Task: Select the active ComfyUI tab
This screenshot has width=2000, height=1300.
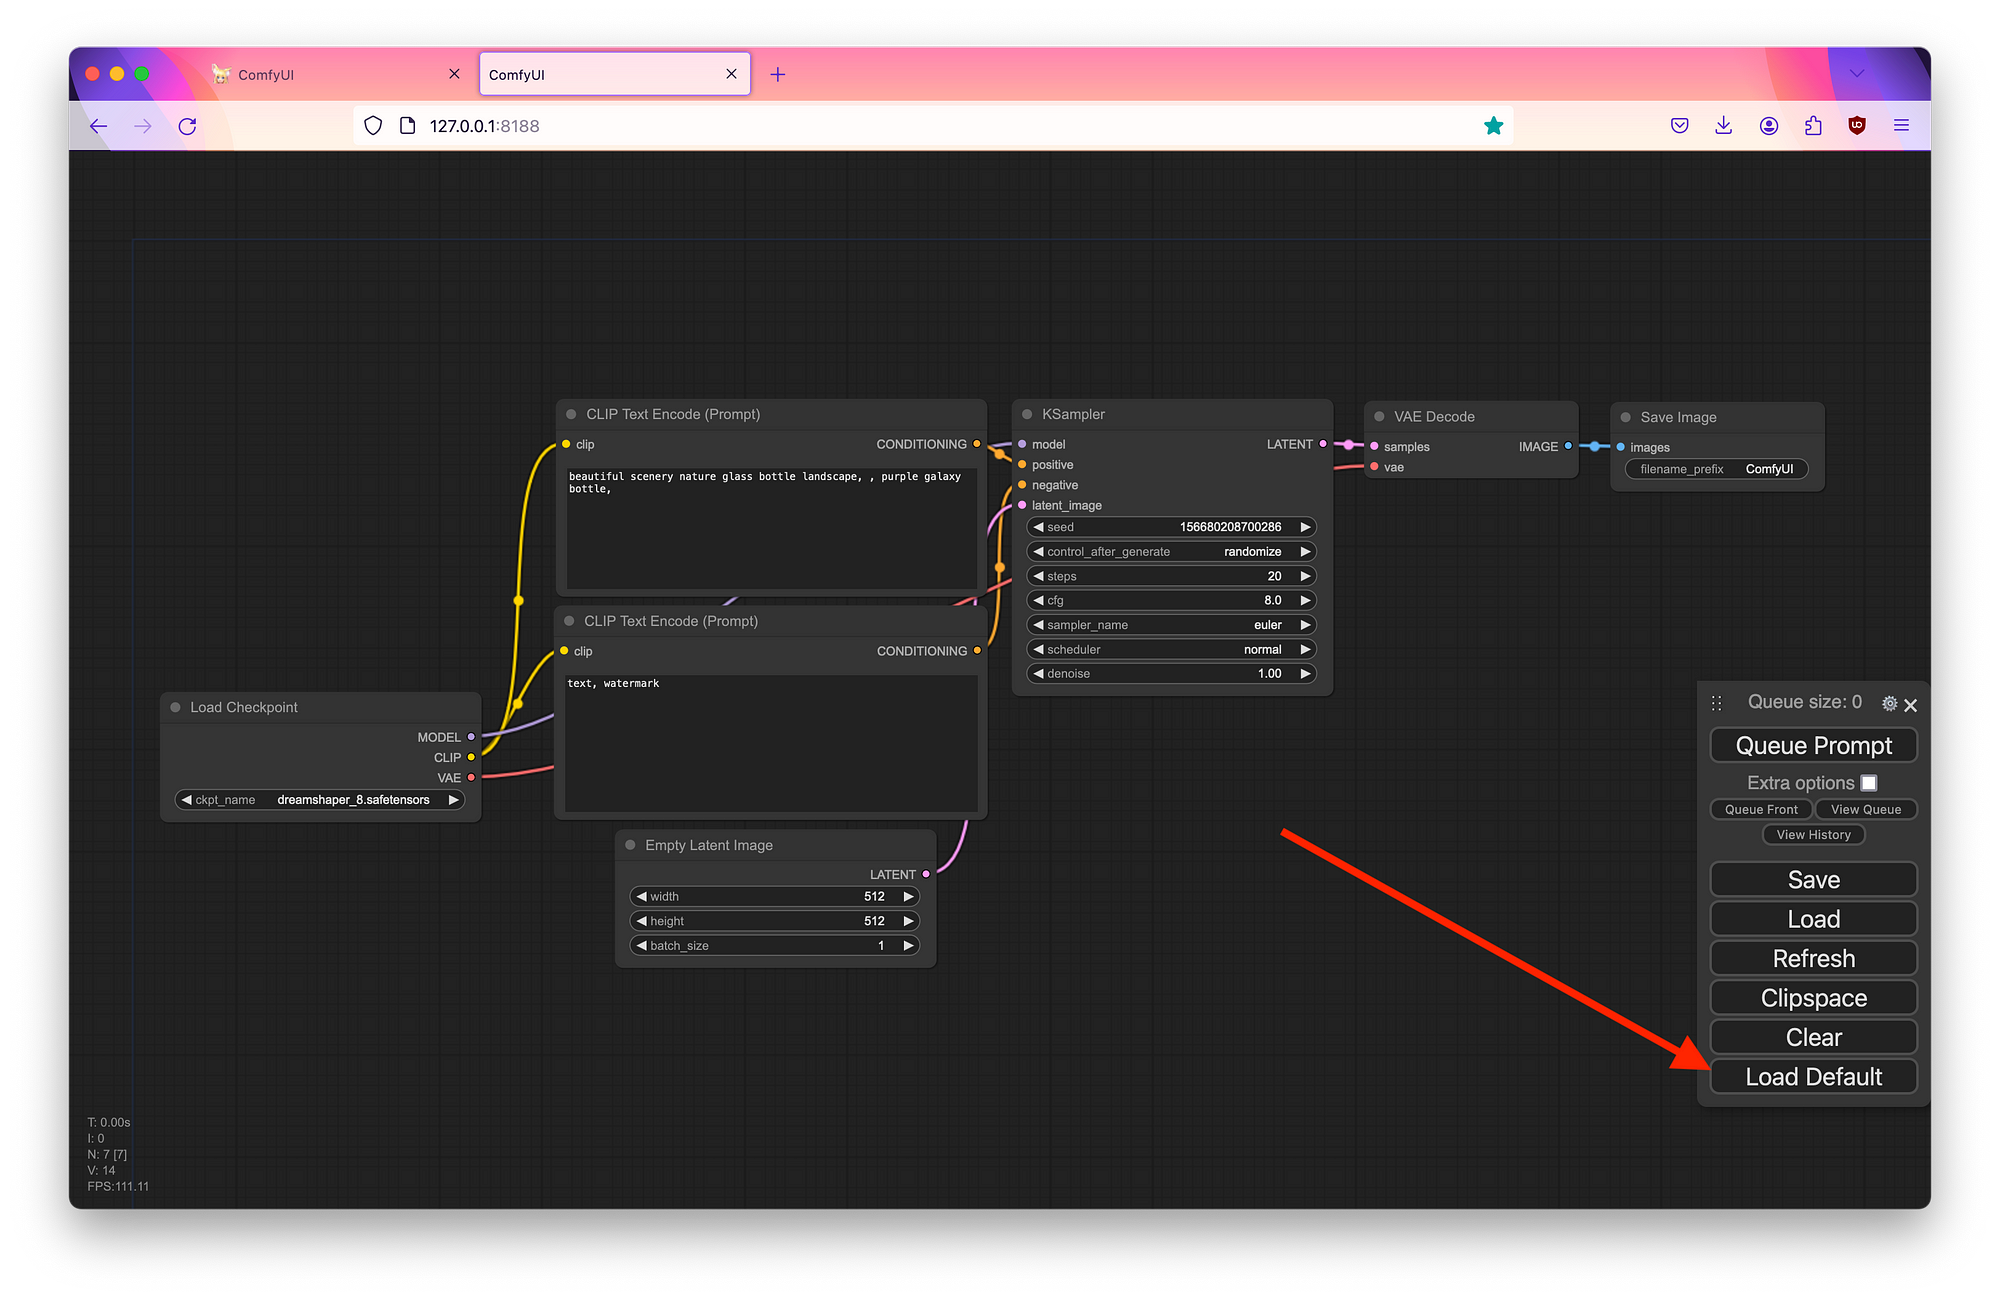Action: (x=615, y=74)
